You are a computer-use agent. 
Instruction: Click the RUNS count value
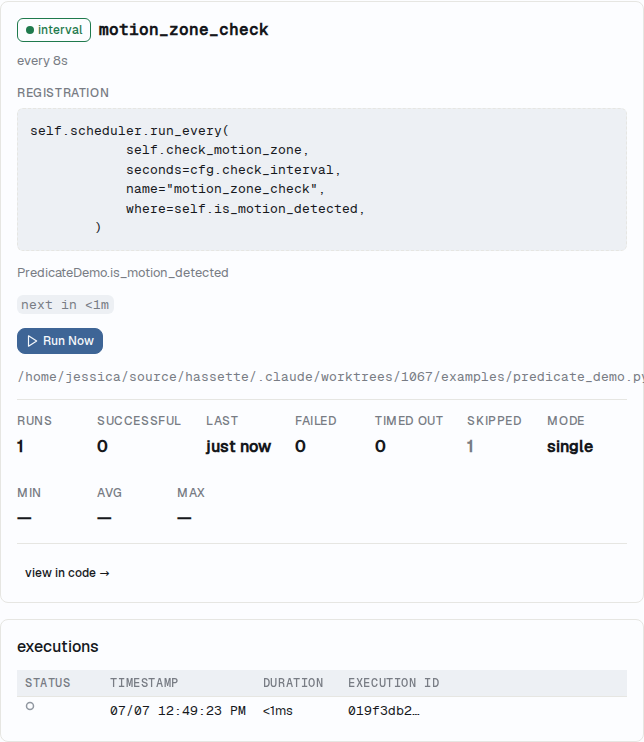[x=20, y=446]
